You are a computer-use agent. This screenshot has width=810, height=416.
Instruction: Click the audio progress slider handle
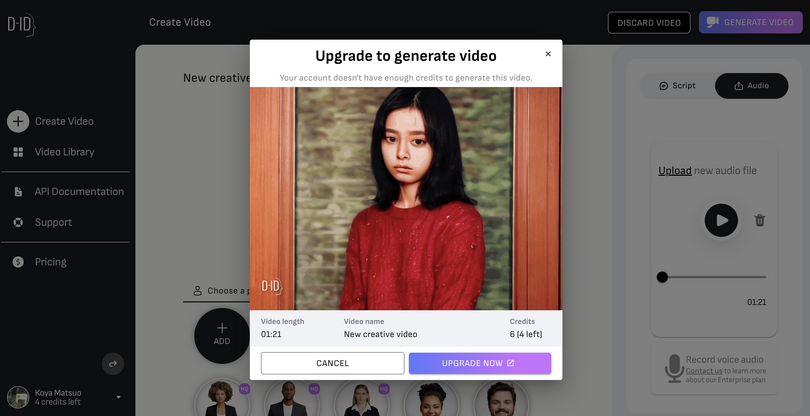pyautogui.click(x=662, y=278)
